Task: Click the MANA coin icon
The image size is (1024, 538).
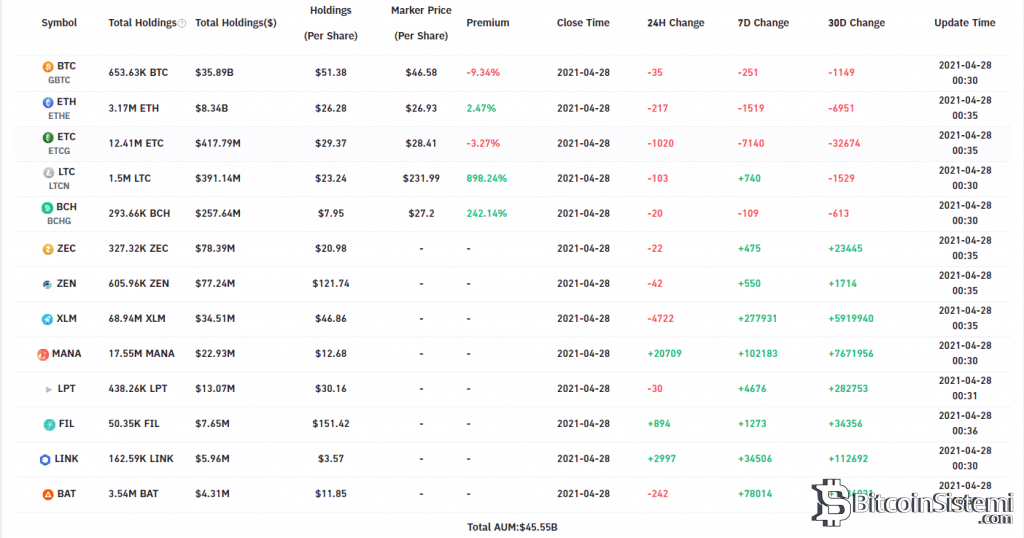Action: click(x=43, y=354)
